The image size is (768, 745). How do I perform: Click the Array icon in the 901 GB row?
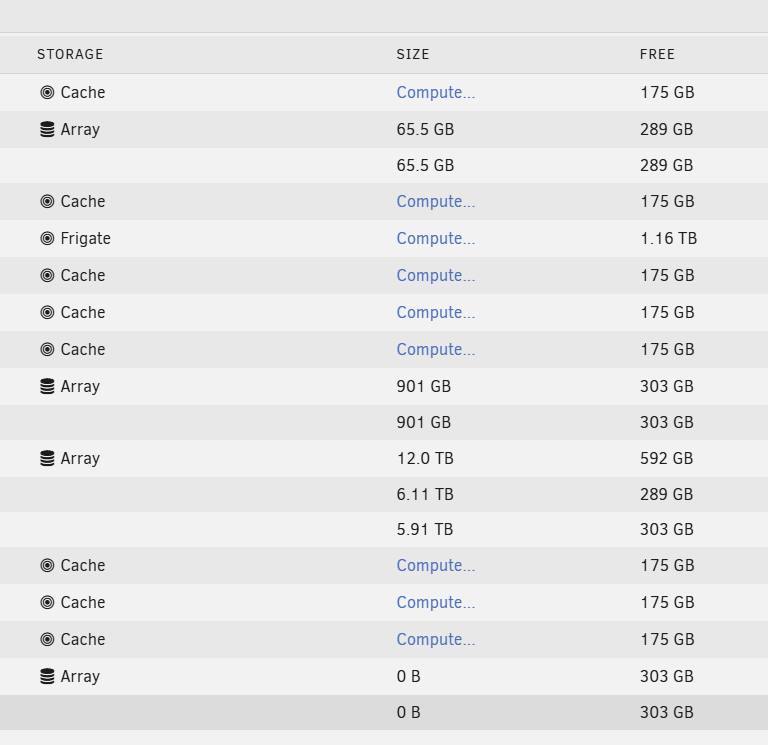47,386
